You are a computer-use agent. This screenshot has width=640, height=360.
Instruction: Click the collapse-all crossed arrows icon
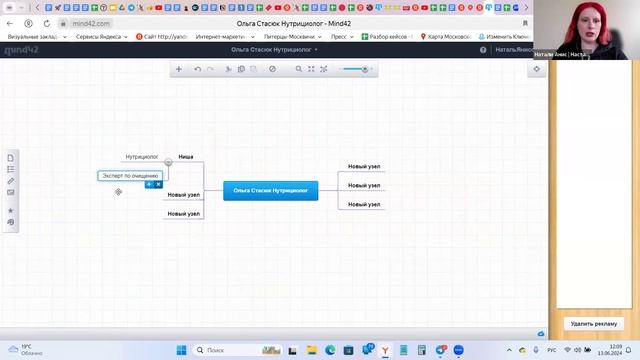pyautogui.click(x=324, y=69)
